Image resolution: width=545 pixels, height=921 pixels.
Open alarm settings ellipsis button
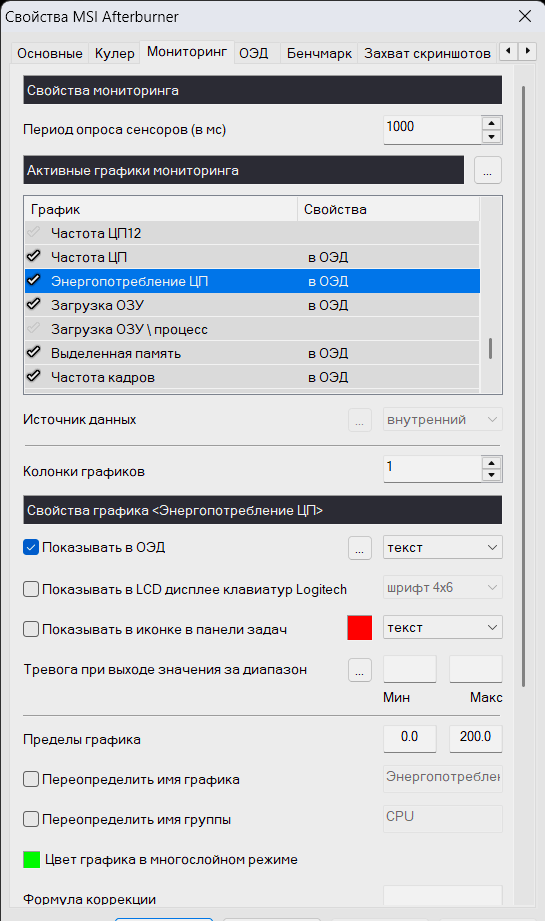point(359,670)
